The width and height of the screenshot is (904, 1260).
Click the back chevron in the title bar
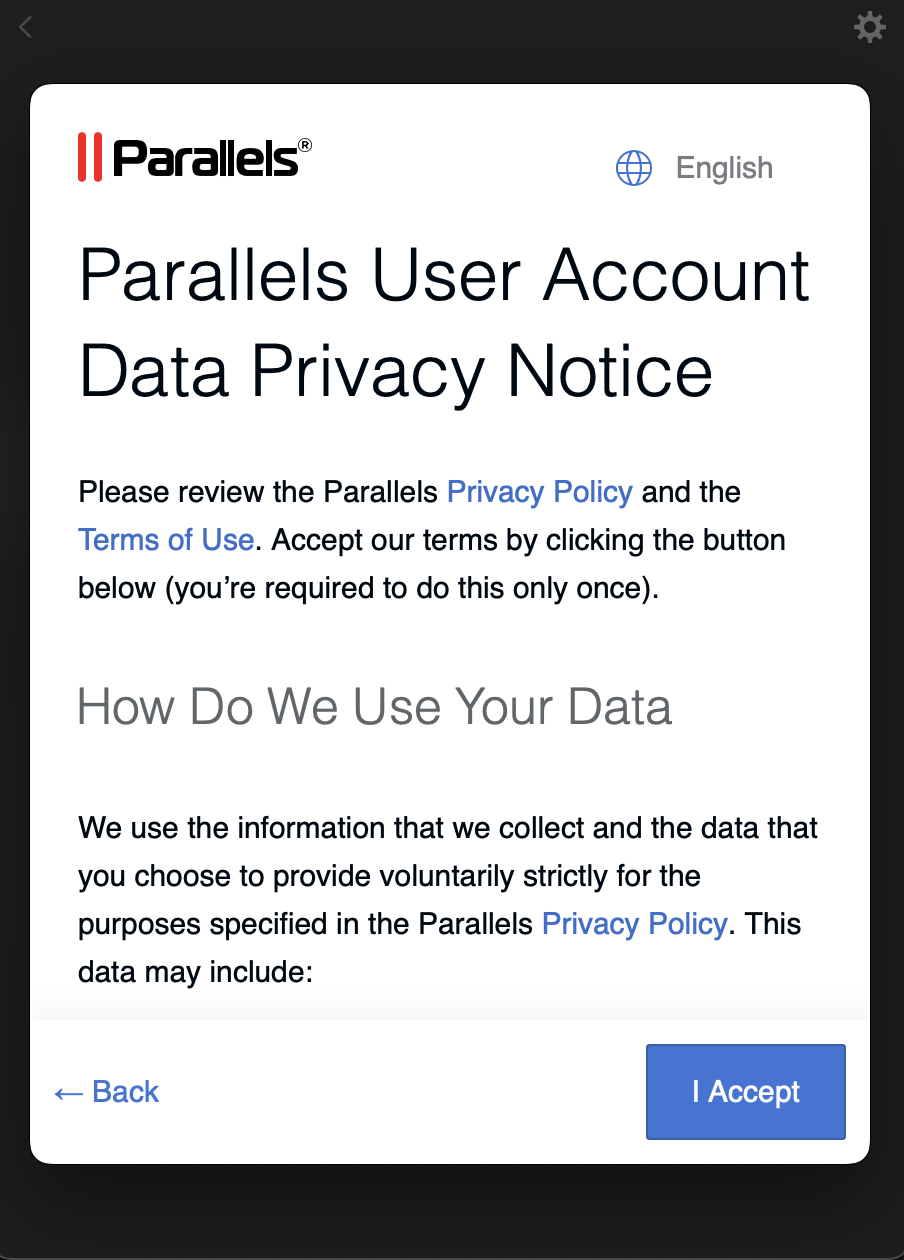(x=26, y=27)
